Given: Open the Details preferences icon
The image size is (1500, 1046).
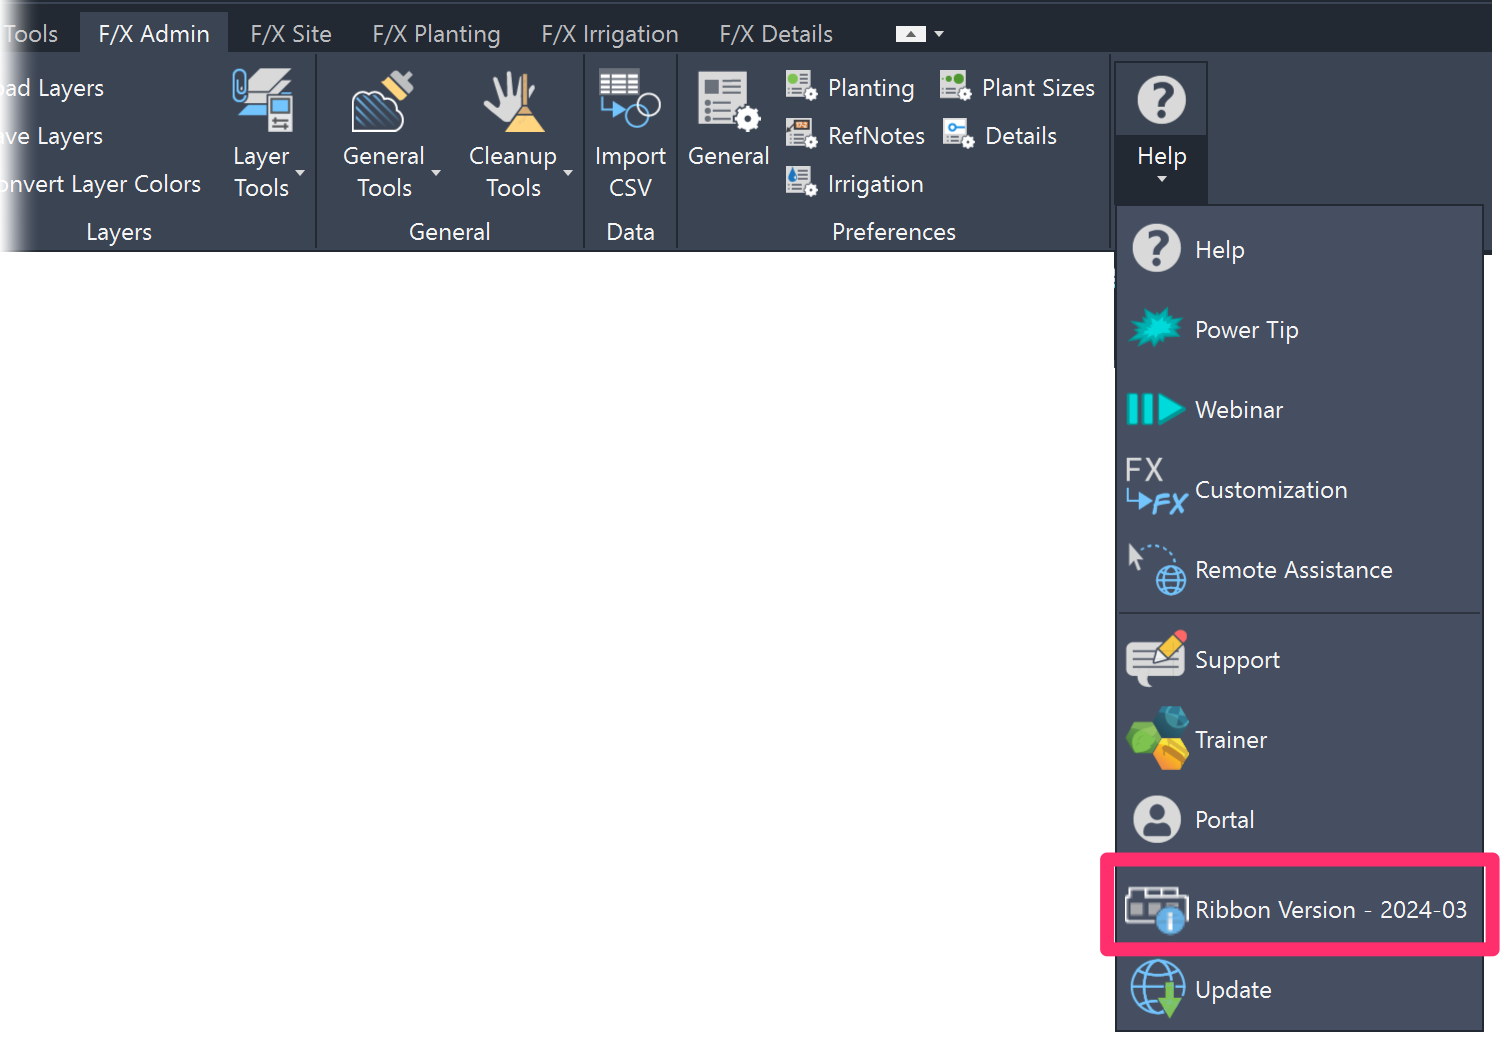Looking at the screenshot, I should click(x=957, y=134).
